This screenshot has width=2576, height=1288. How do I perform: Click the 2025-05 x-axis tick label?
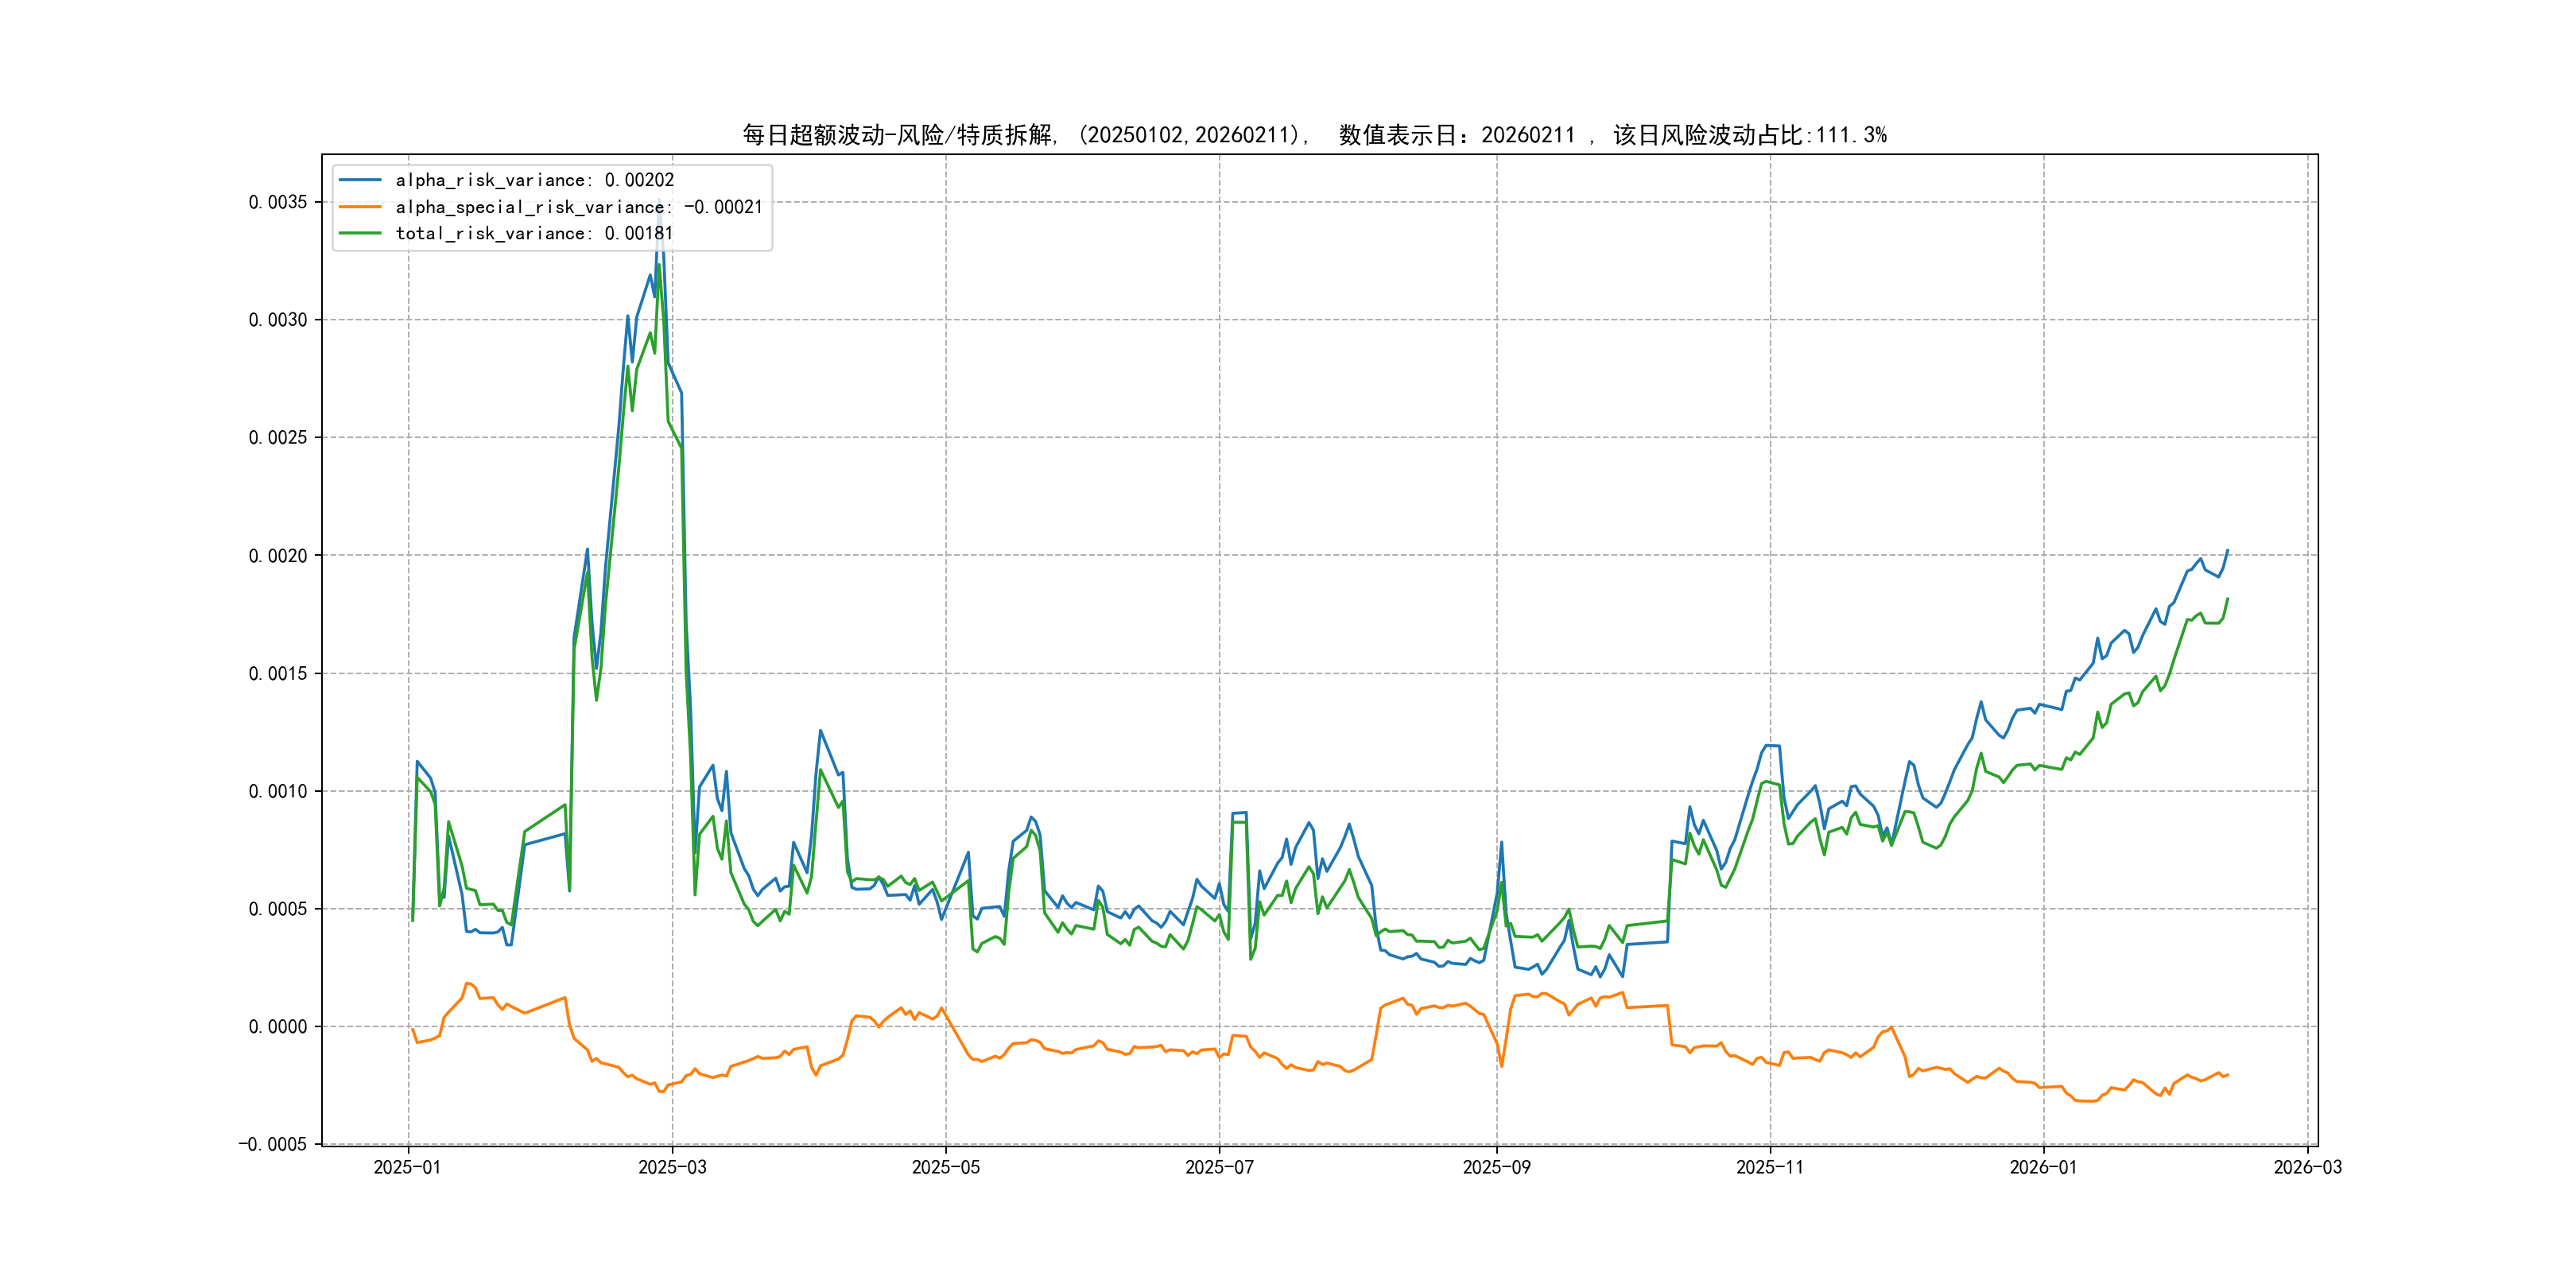click(945, 1167)
